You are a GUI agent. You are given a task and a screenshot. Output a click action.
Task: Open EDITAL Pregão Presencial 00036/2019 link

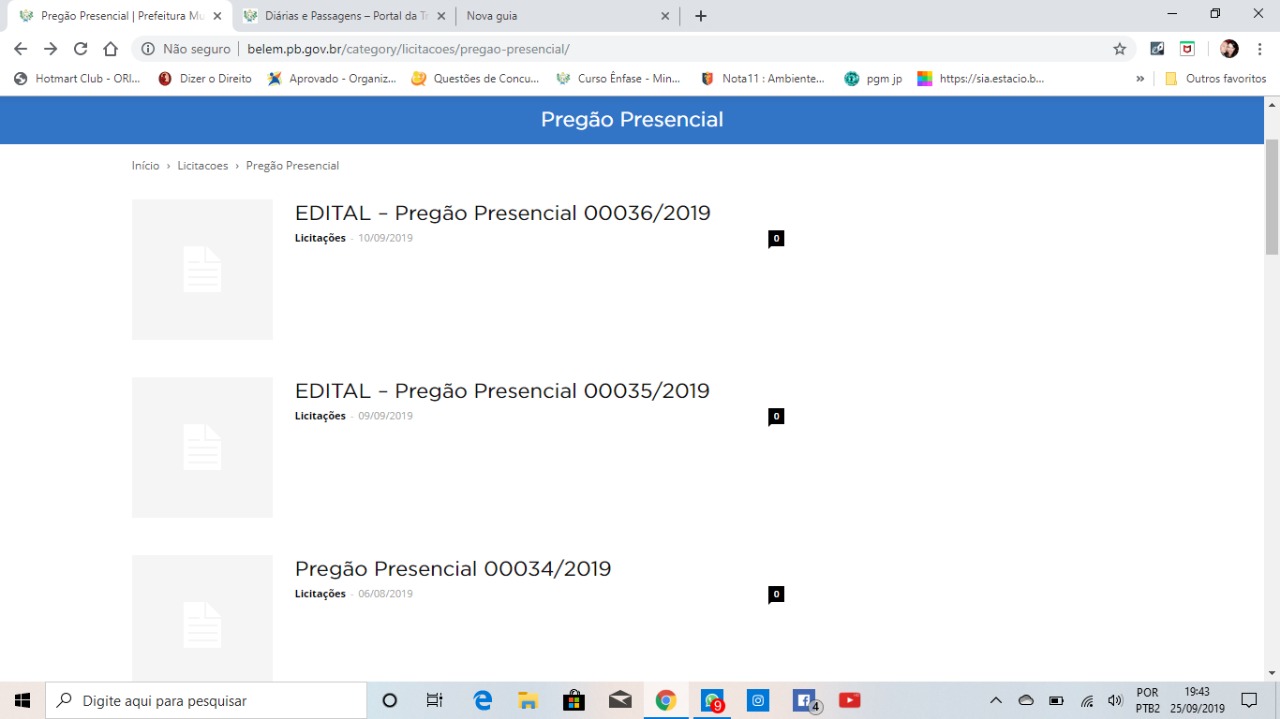point(502,213)
